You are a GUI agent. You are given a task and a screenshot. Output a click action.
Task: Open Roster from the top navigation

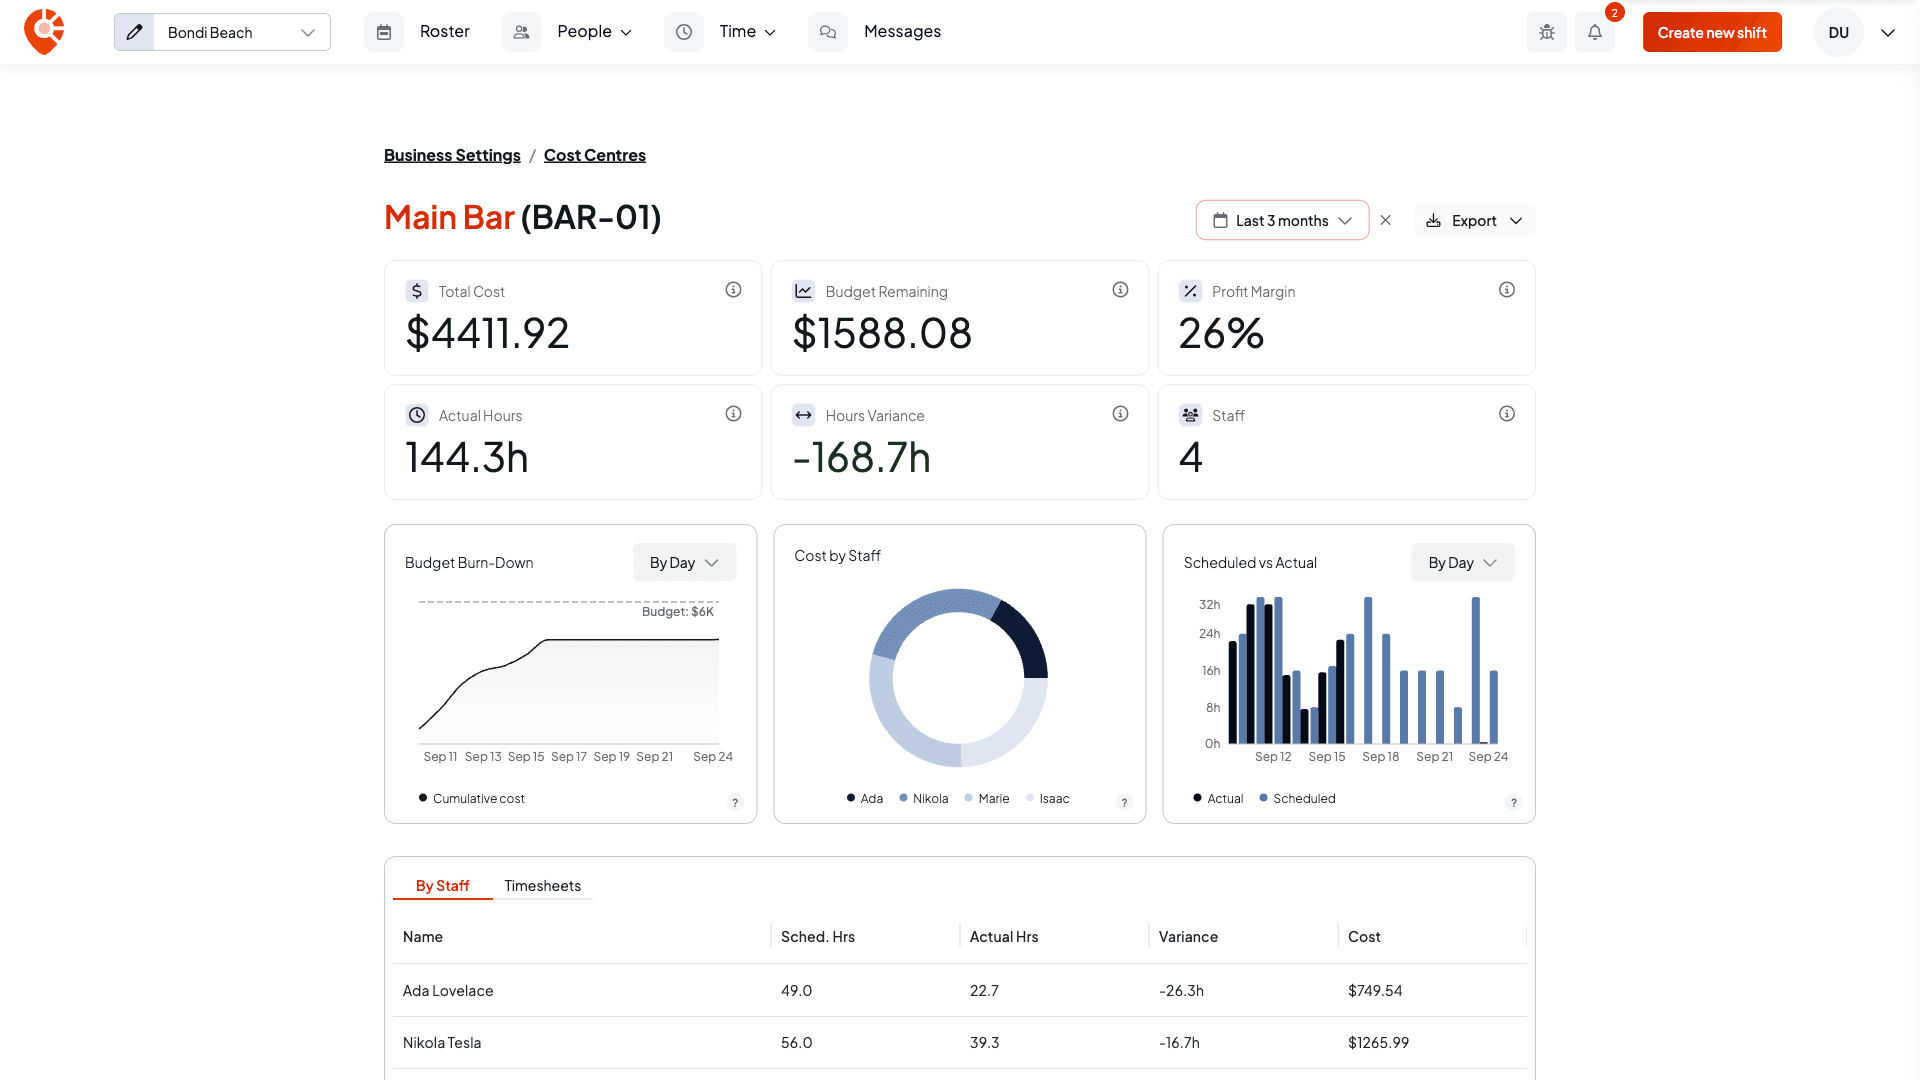pyautogui.click(x=444, y=32)
